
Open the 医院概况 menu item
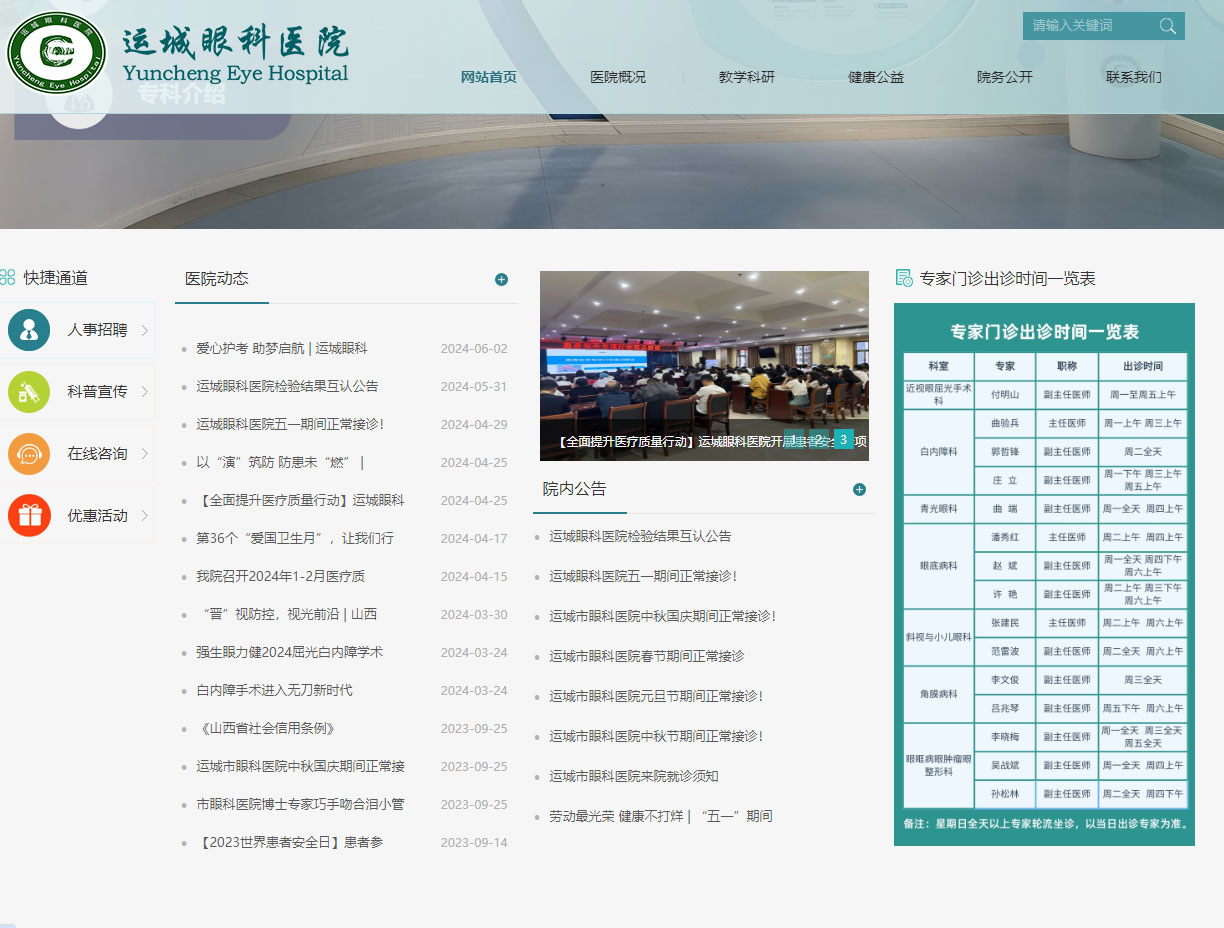(x=618, y=77)
